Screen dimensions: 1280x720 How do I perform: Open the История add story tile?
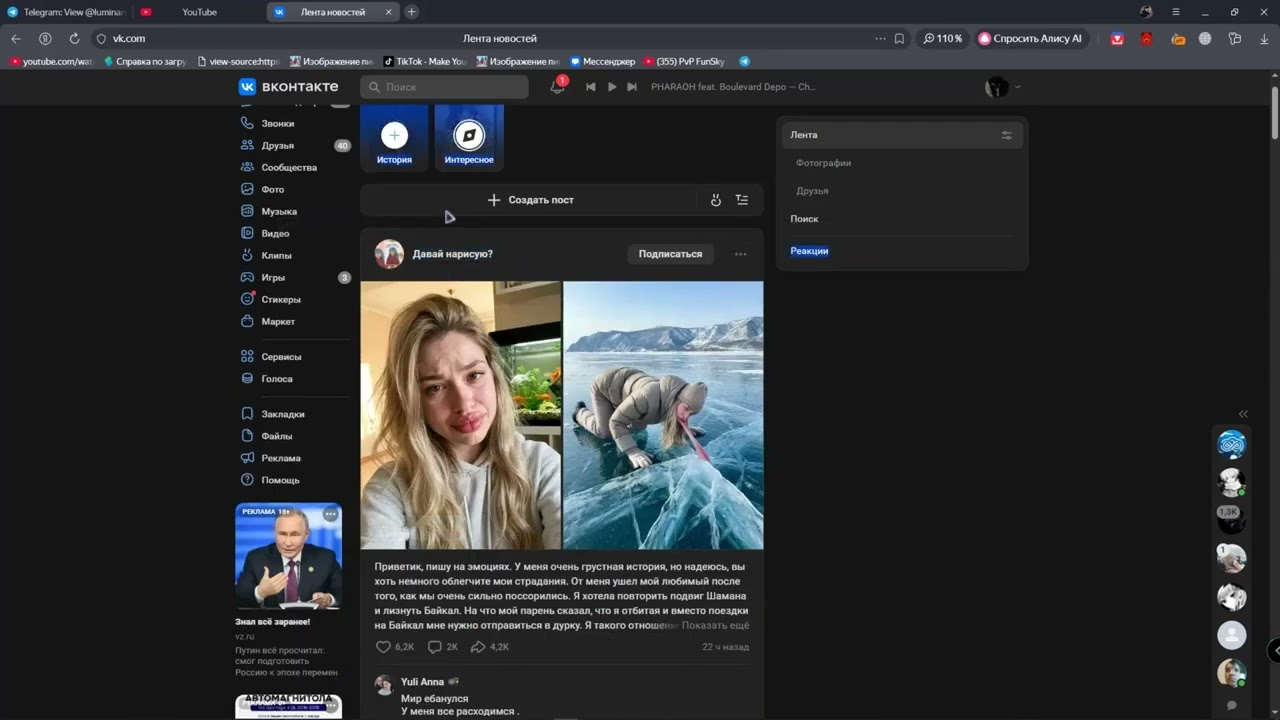click(394, 136)
